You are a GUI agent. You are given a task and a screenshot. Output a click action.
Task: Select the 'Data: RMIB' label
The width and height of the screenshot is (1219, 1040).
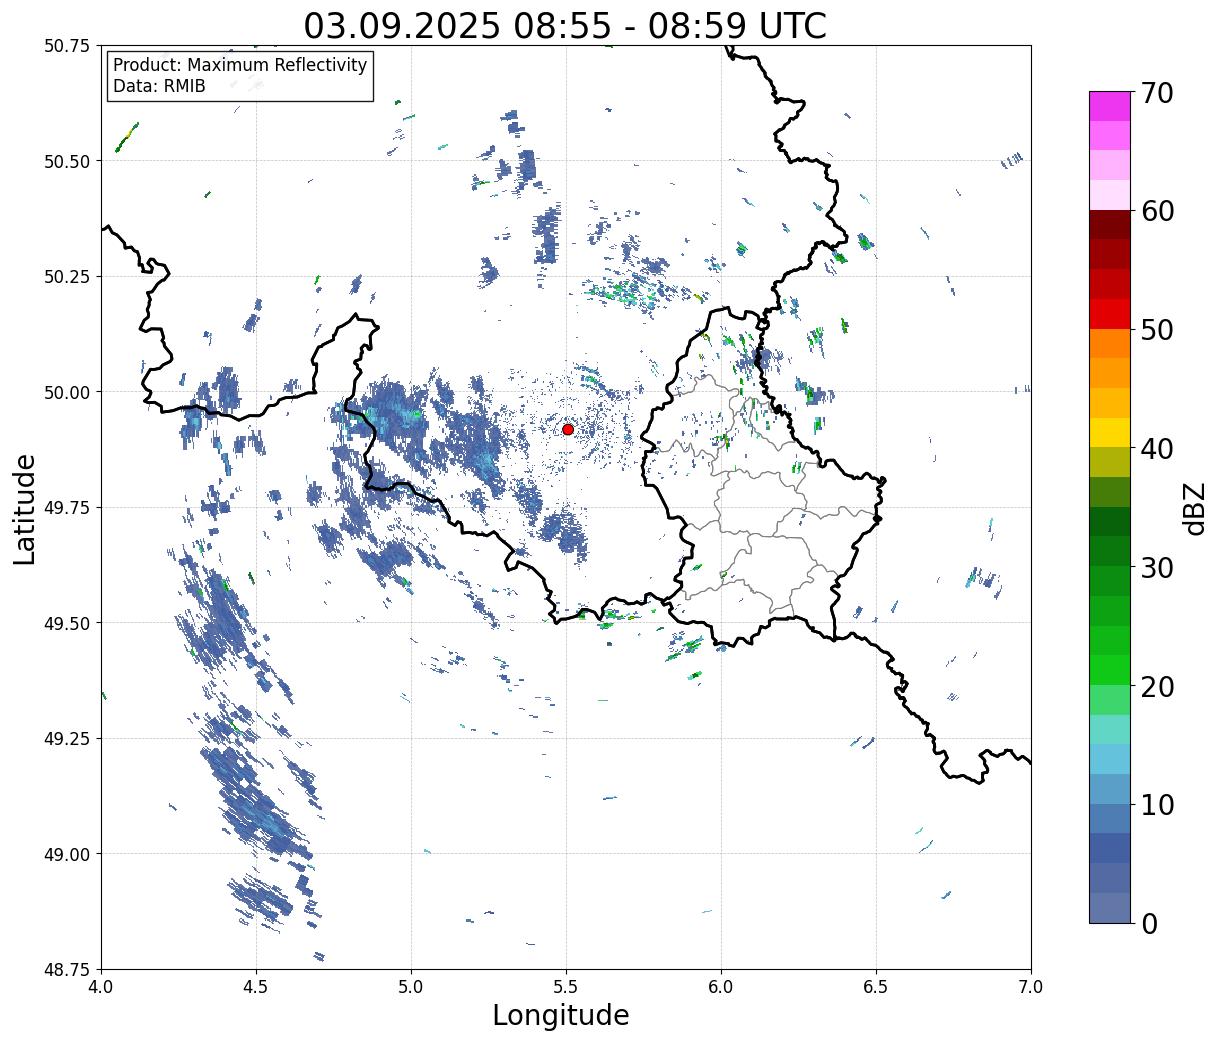[159, 86]
